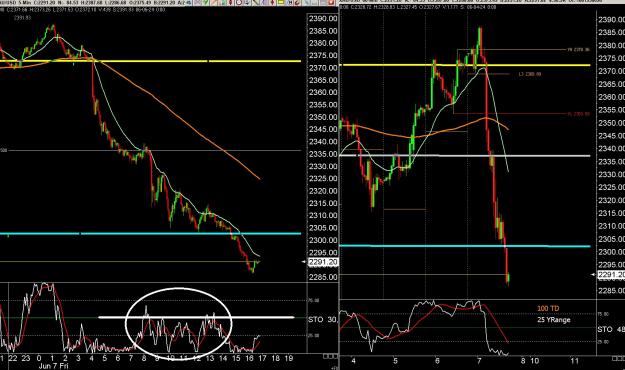This screenshot has width=625, height=370.
Task: Click the red square icon ending the toolbar
Action: (x=331, y=2)
